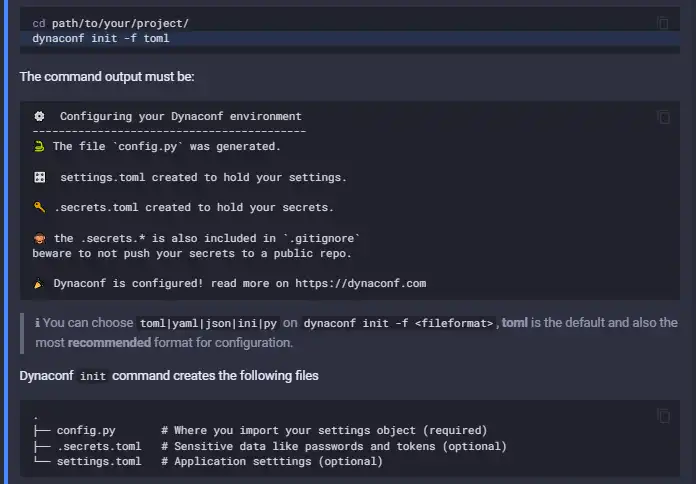Click the monkey emoji beside .gitignore line
696x484 pixels.
click(40, 238)
